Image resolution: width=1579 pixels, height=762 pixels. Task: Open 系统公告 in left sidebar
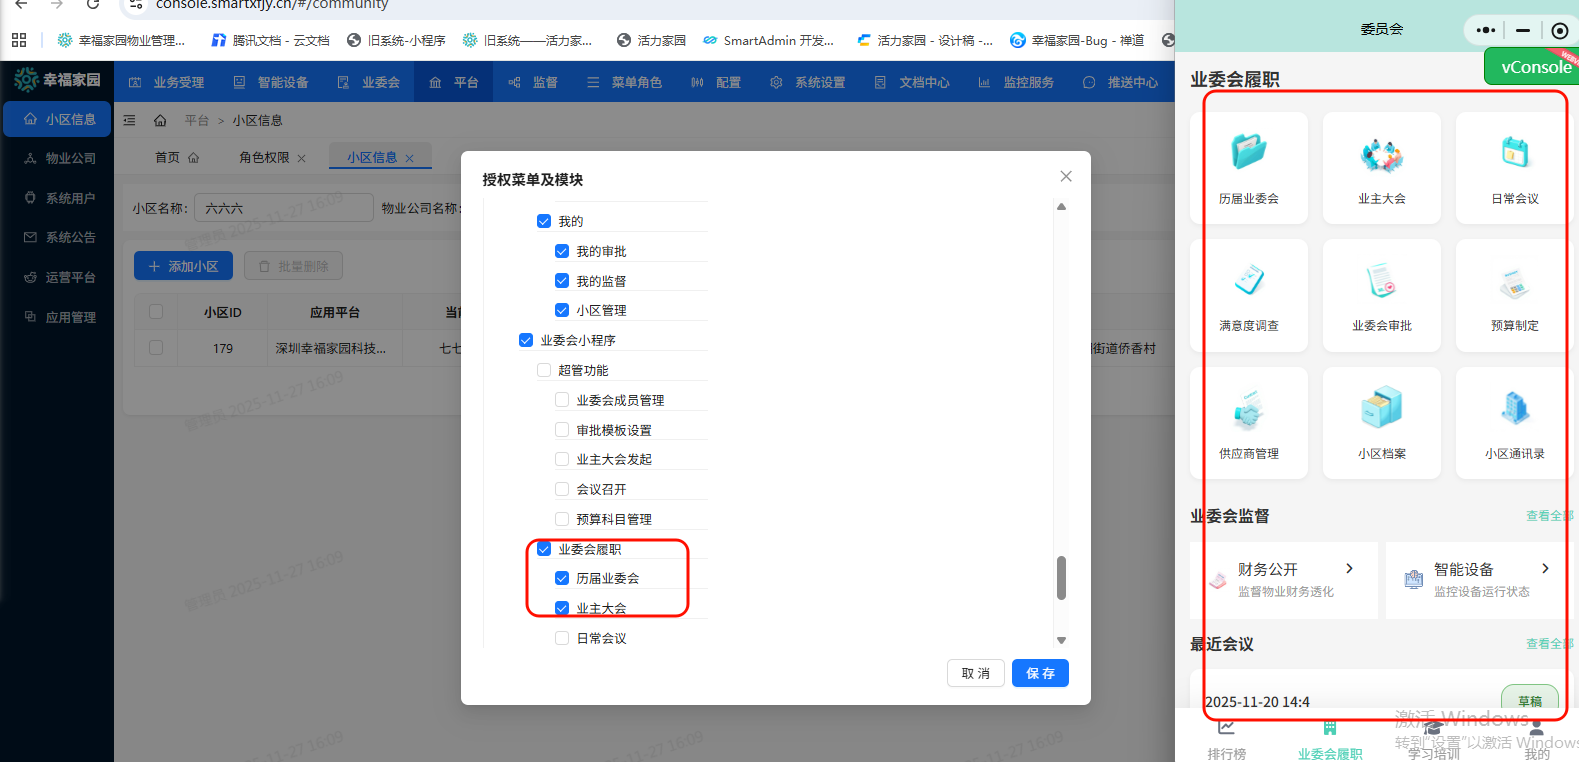point(58,237)
